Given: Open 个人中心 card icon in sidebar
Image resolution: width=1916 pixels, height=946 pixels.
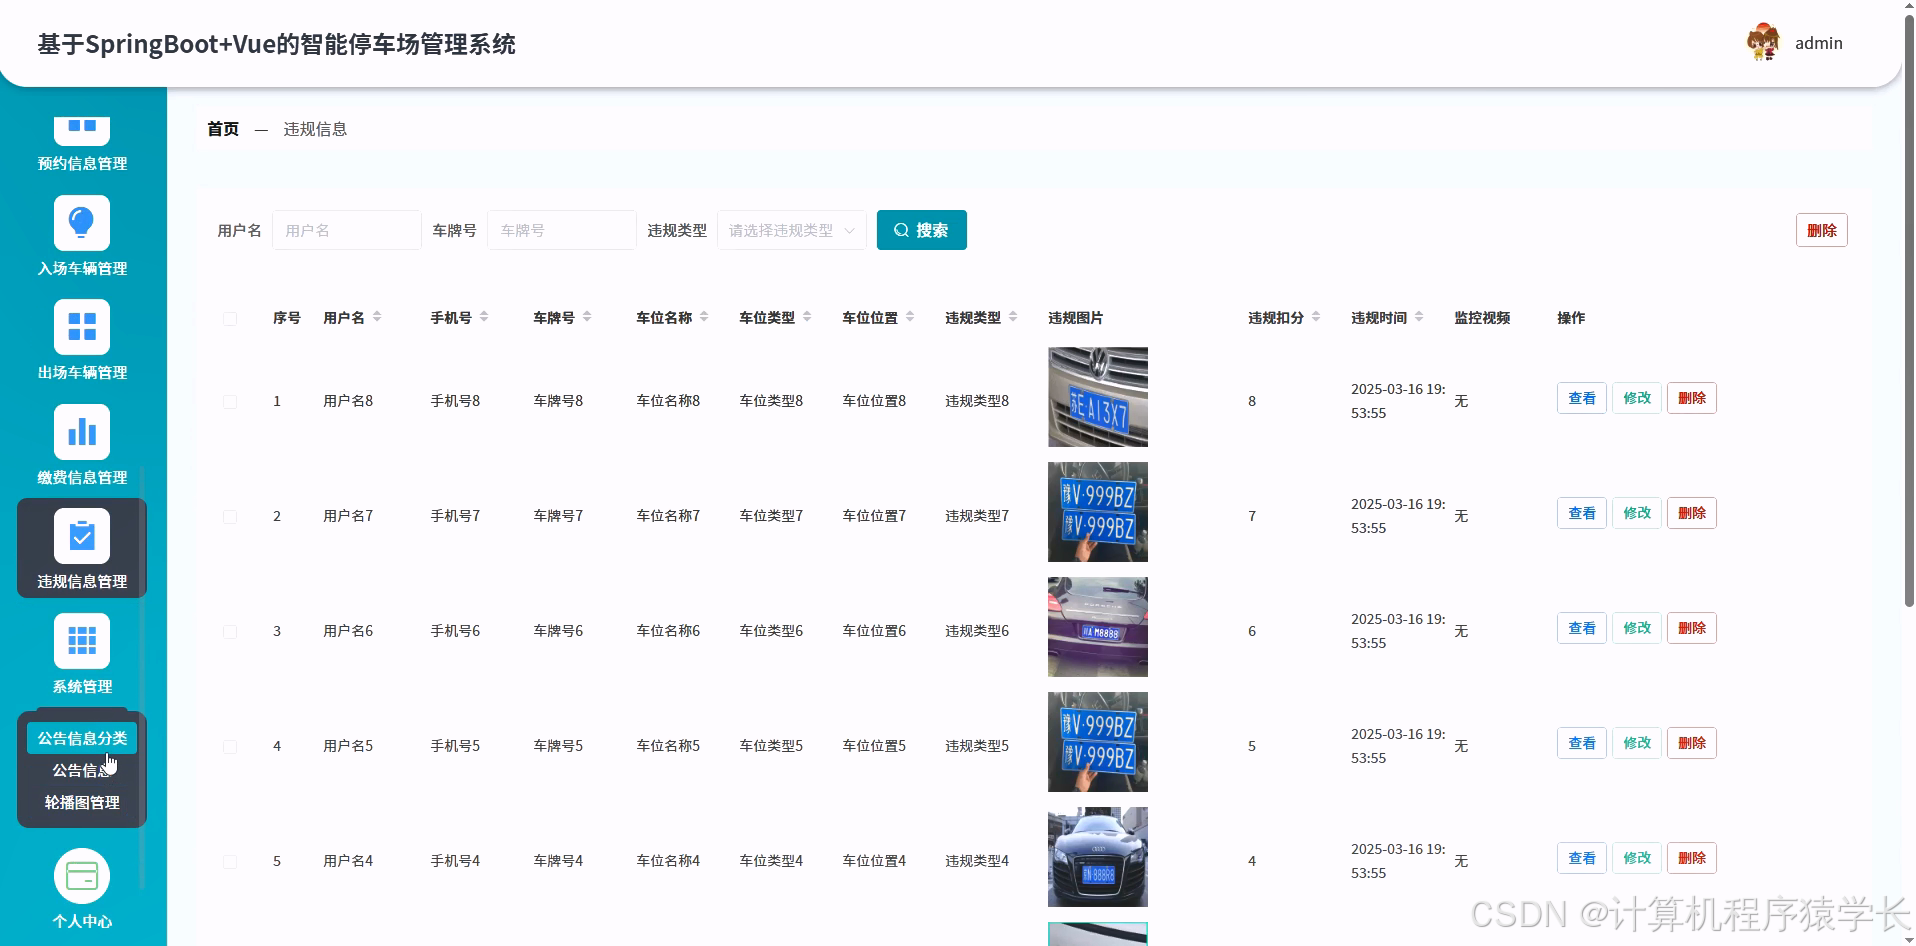Looking at the screenshot, I should click(x=82, y=876).
